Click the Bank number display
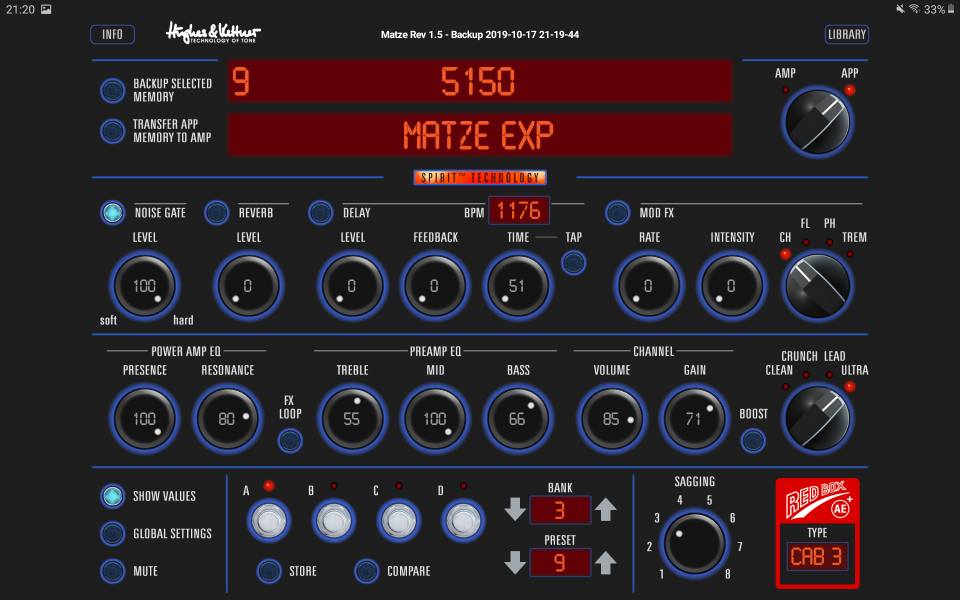The width and height of the screenshot is (960, 600). point(560,510)
